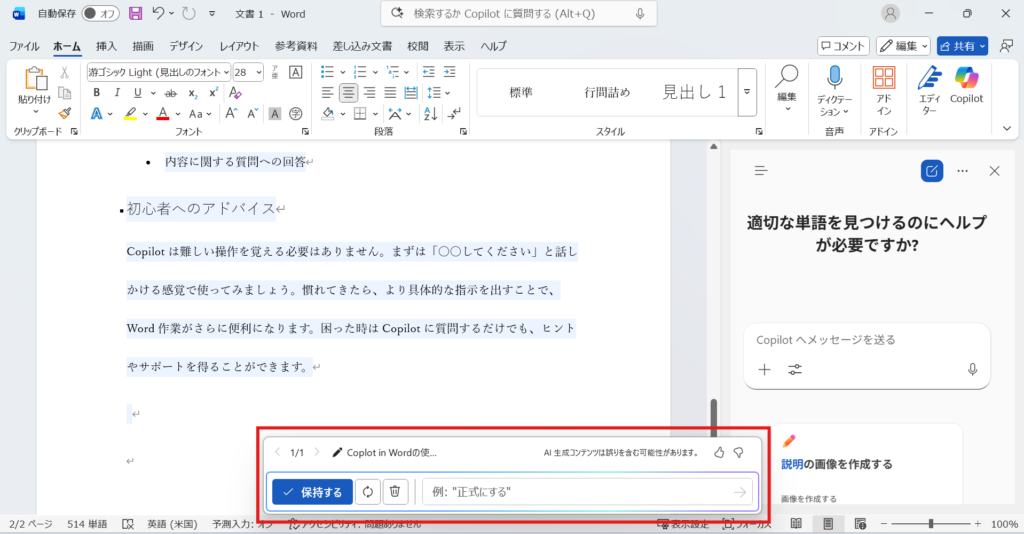Click the 保持する (Keep) button
Screen dimensions: 1024x534
(x=311, y=491)
